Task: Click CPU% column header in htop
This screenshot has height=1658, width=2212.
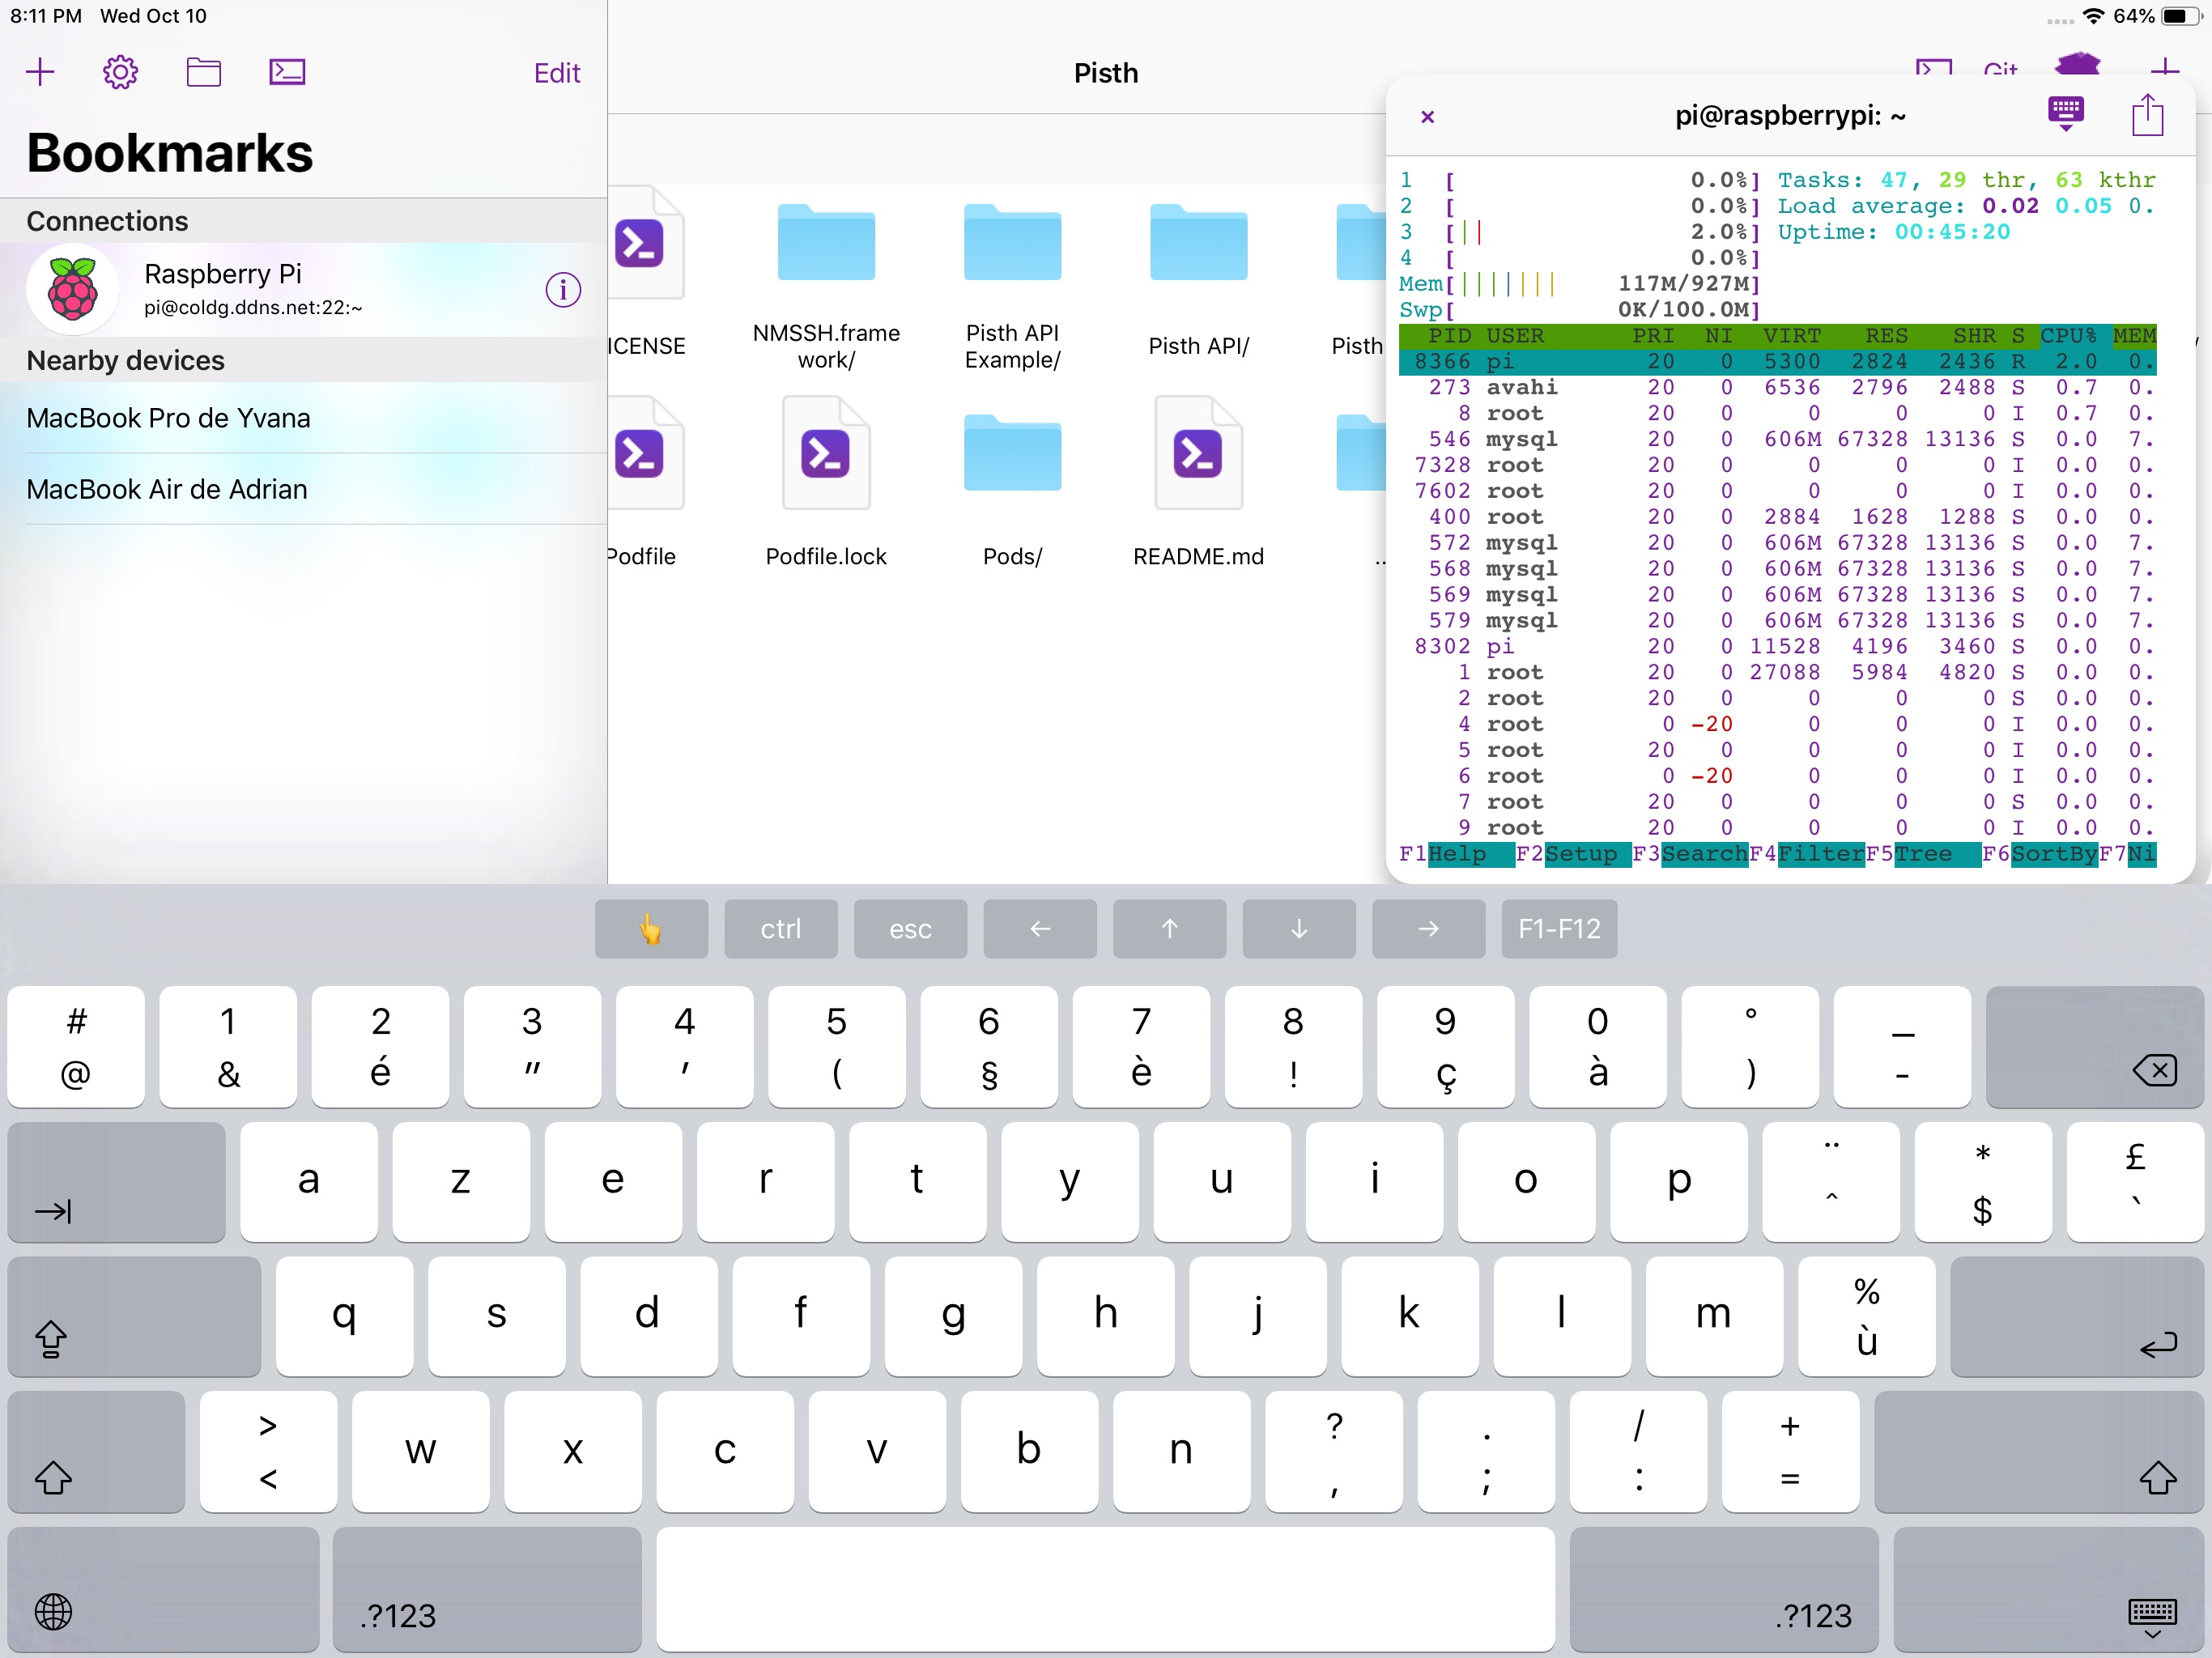Action: pyautogui.click(x=2068, y=336)
